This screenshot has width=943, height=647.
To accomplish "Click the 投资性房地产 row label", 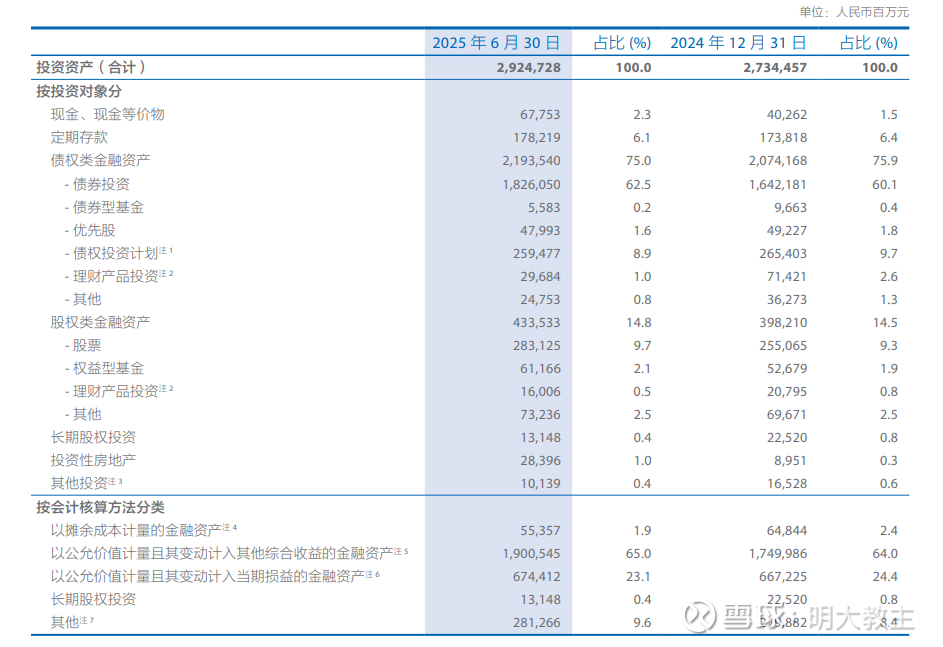I will click(93, 460).
